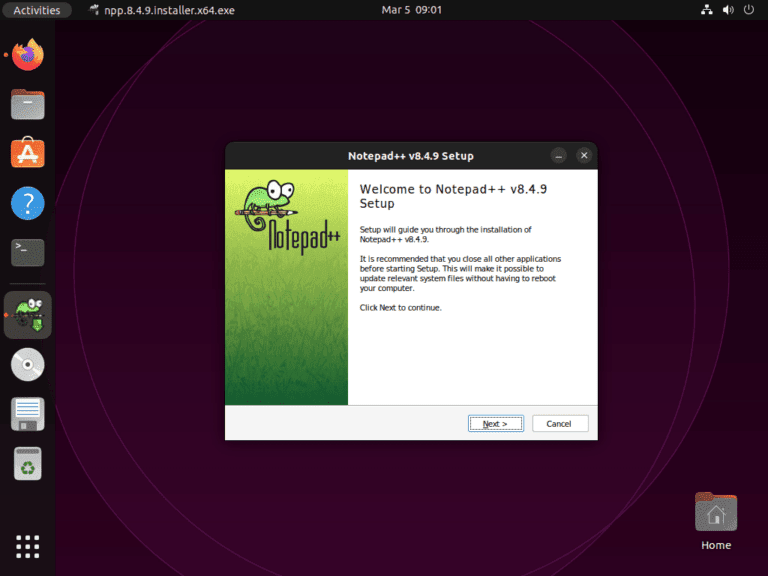Launch Terminal from the dock
The width and height of the screenshot is (768, 576).
coord(28,253)
